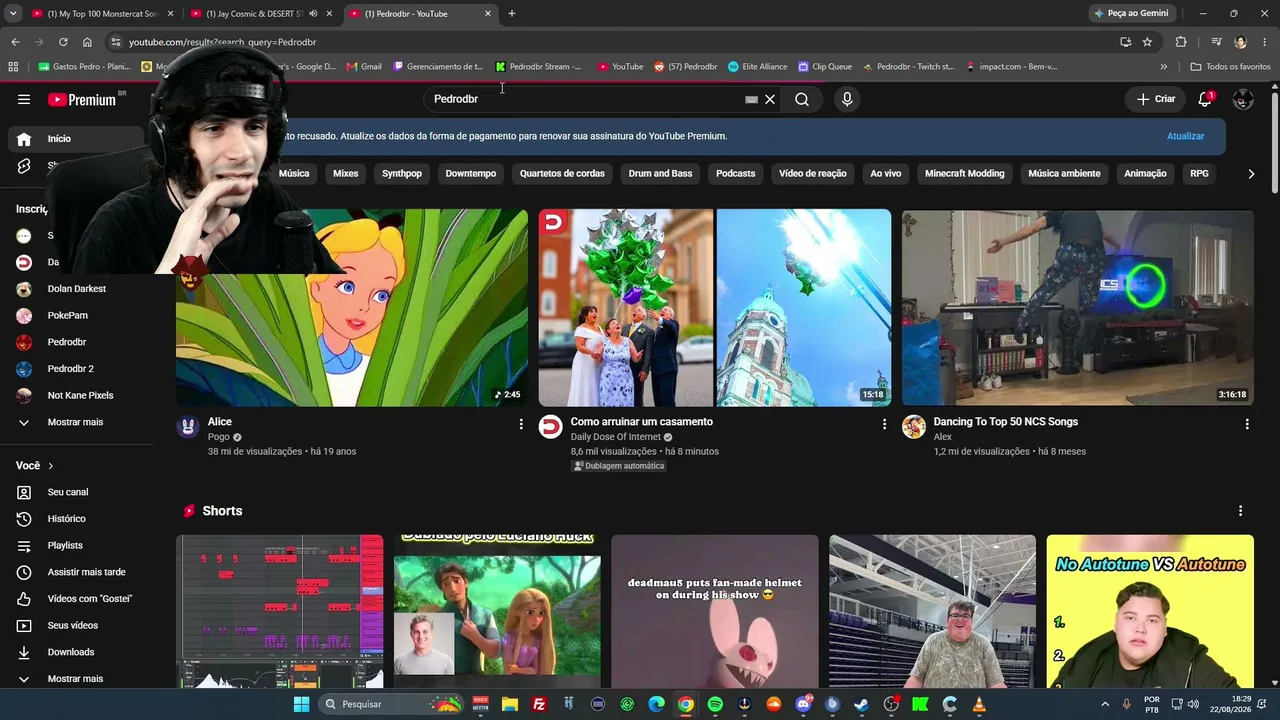Open Spotify from taskbar

click(x=715, y=704)
